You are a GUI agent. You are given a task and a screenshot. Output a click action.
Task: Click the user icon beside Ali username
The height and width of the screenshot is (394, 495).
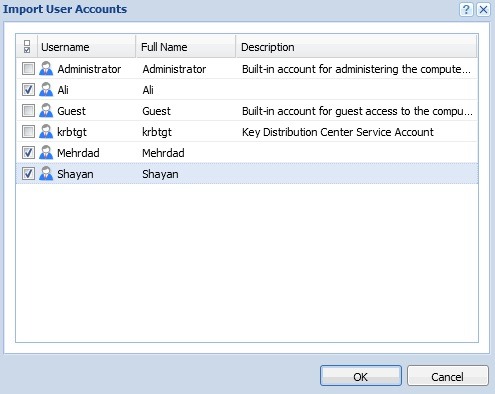[x=46, y=90]
